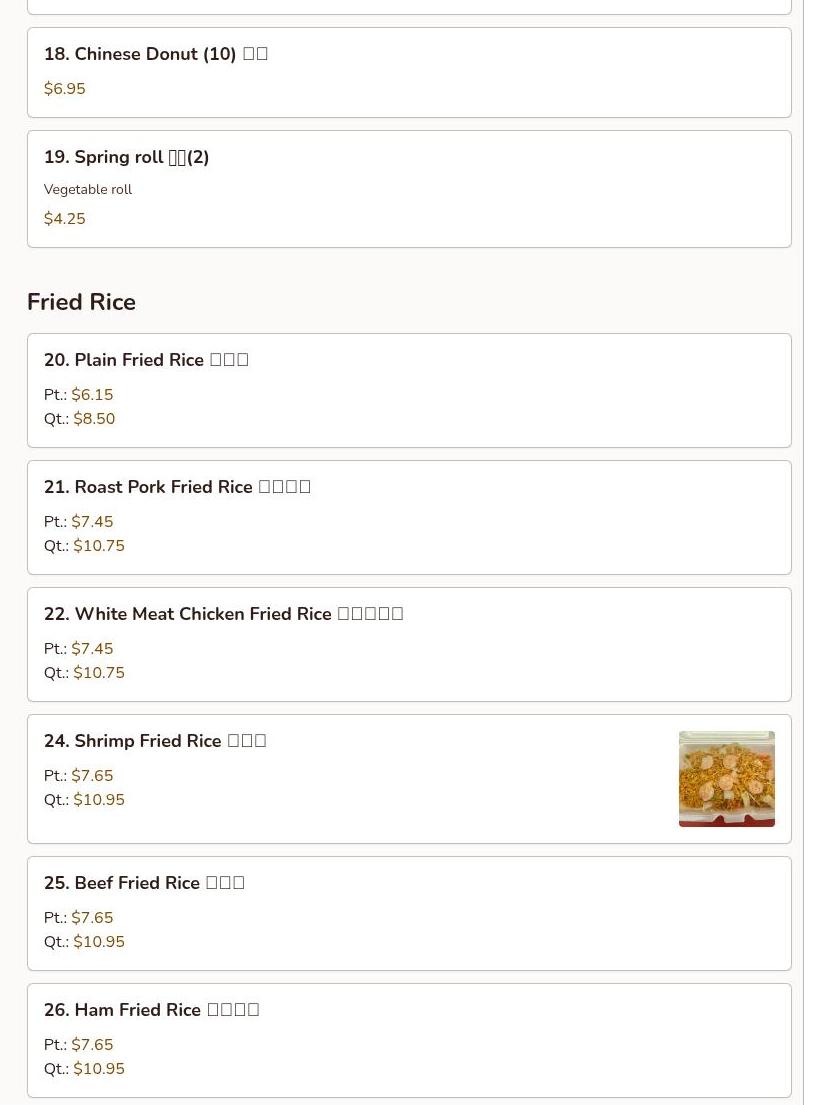This screenshot has width=824, height=1105.
Task: Click Ham Fried Rice quart price $10.95
Action: (x=99, y=1069)
